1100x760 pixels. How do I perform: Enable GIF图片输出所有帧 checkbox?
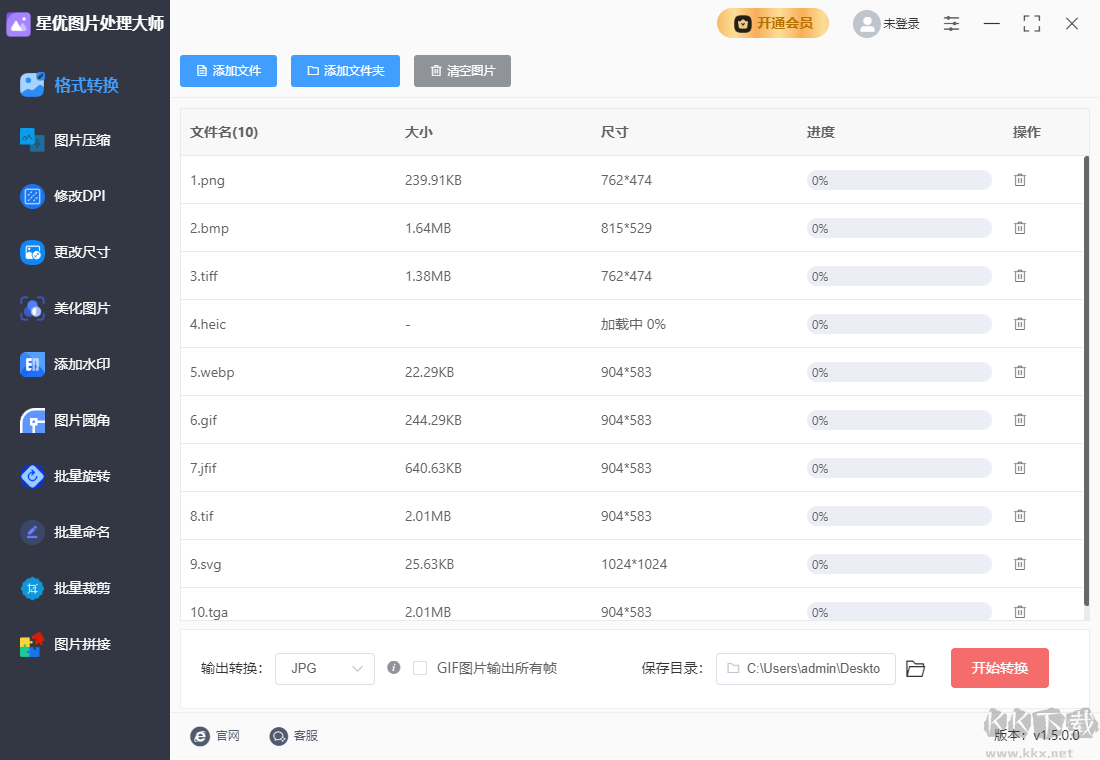[420, 668]
